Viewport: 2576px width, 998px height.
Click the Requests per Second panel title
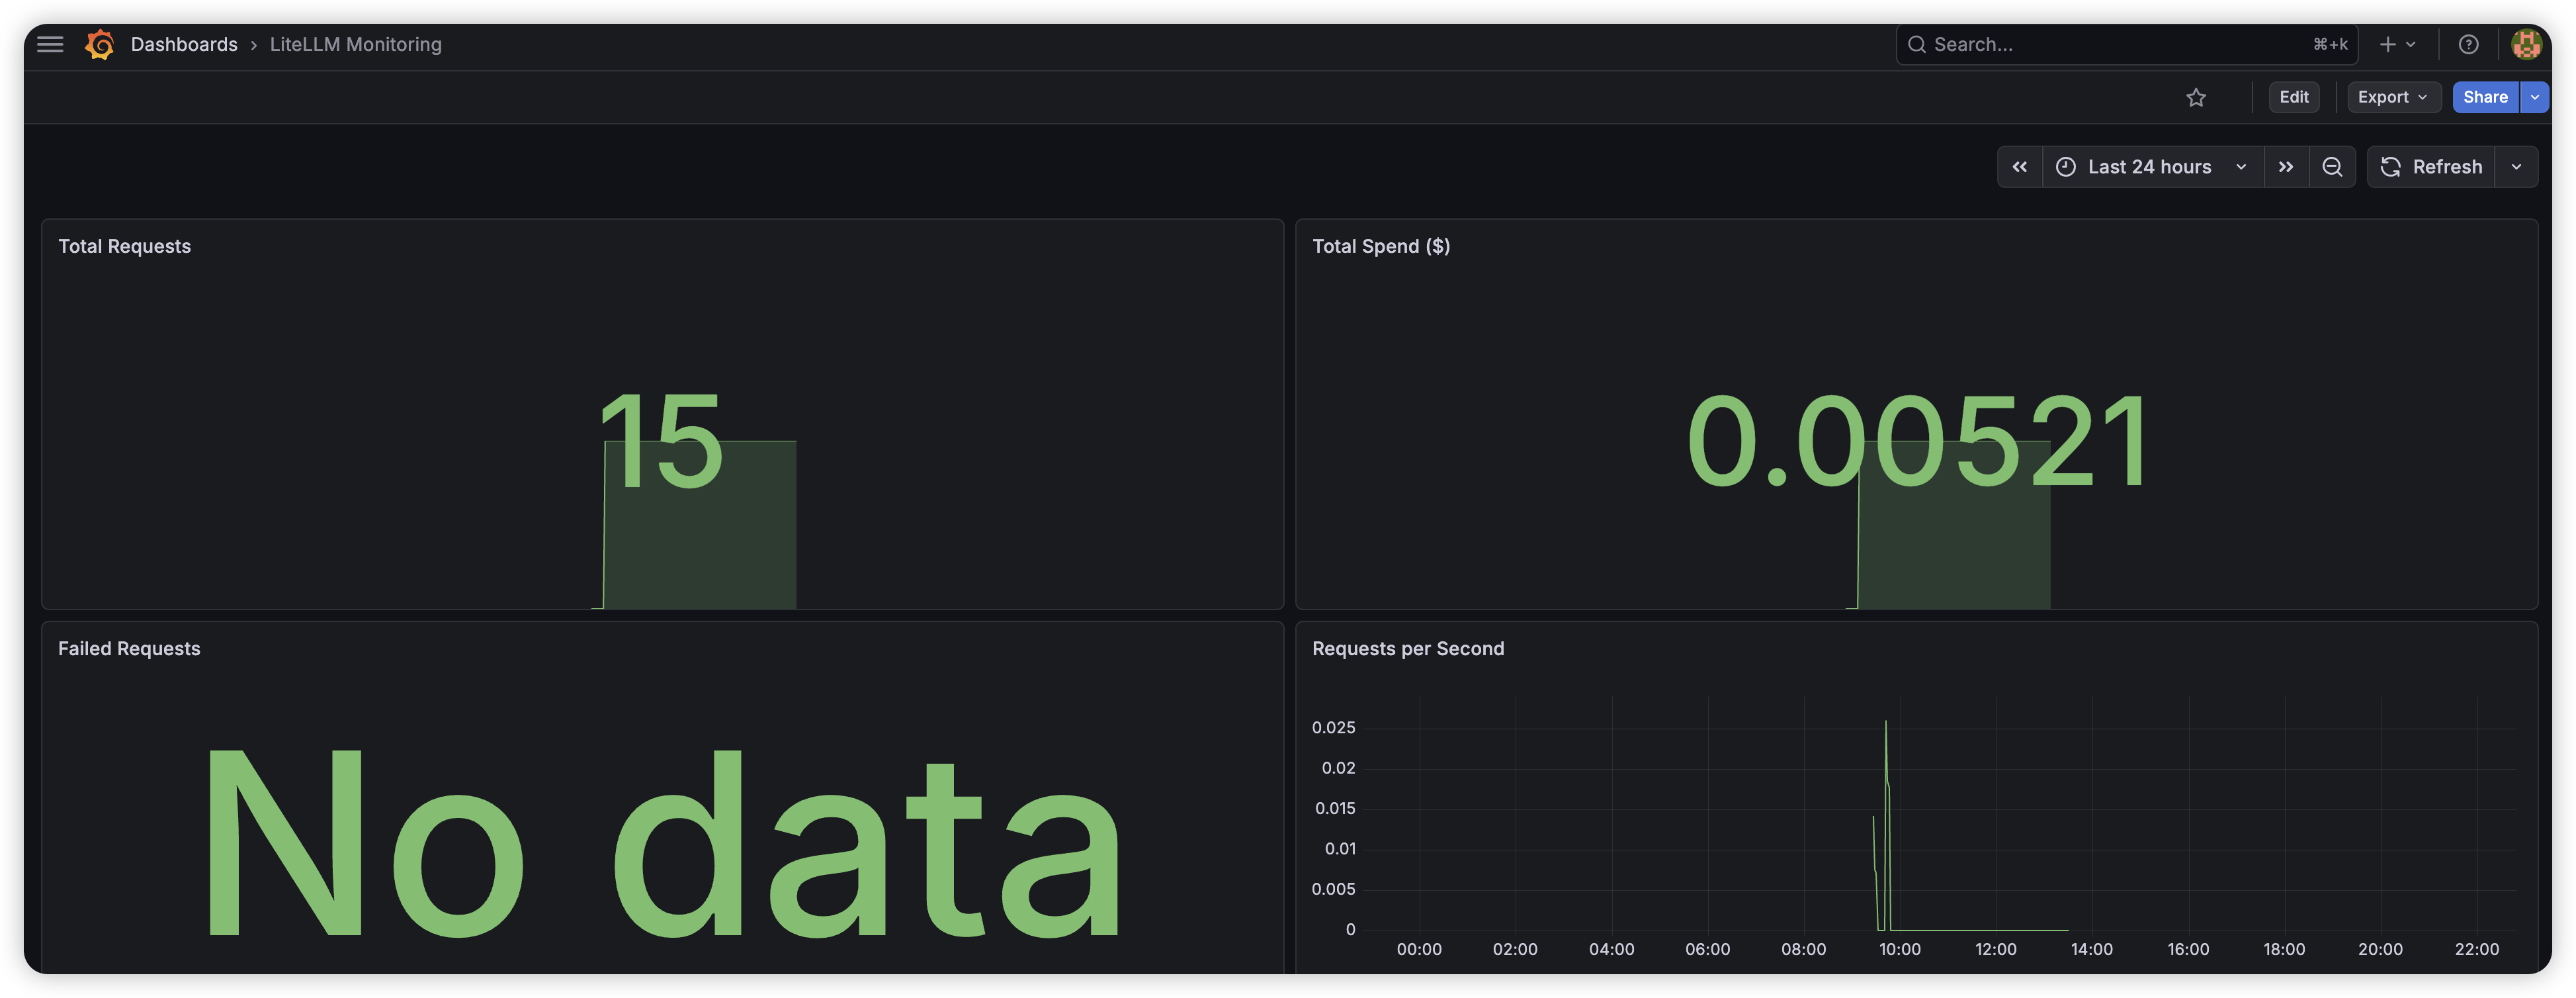point(1407,648)
